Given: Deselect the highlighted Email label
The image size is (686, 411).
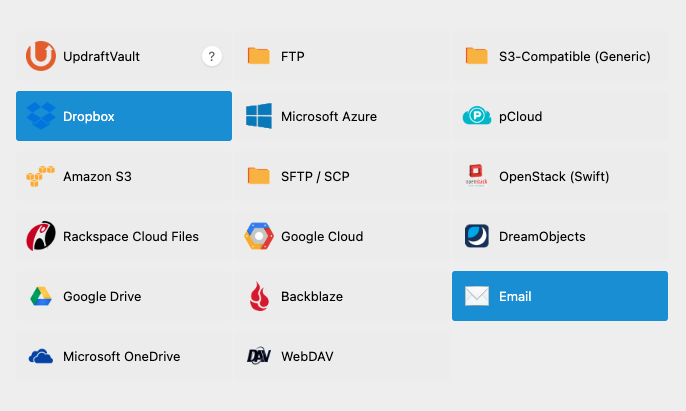Looking at the screenshot, I should click(515, 296).
